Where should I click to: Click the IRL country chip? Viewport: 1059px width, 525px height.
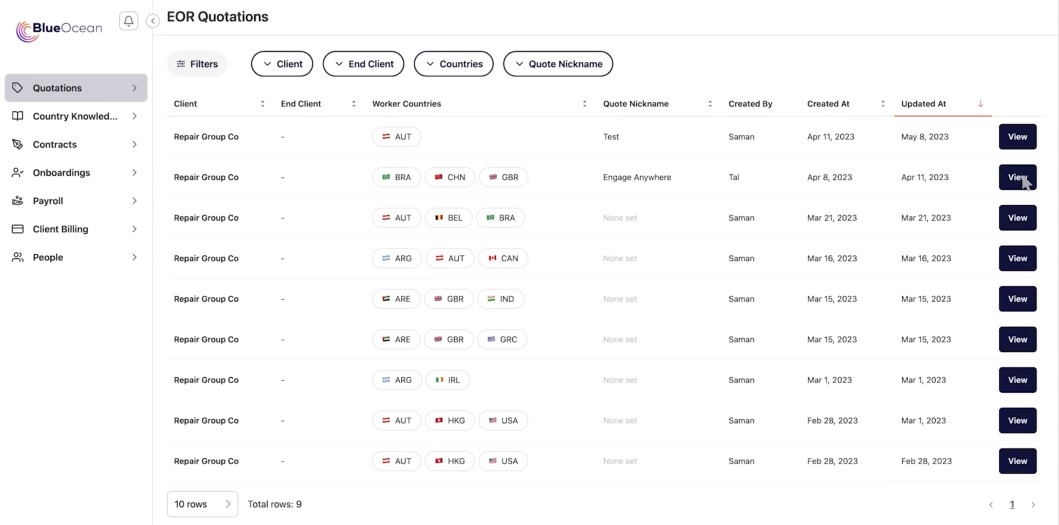[x=447, y=380]
